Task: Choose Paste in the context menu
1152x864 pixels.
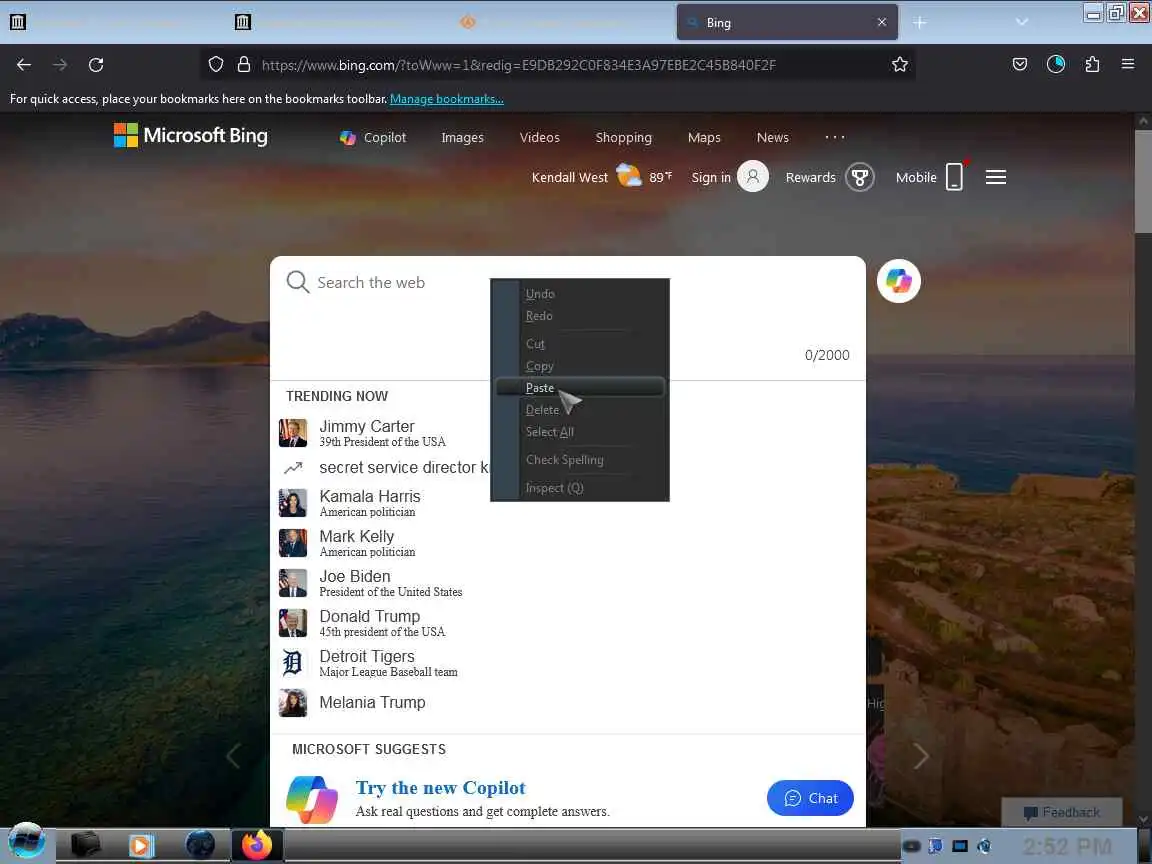Action: coord(580,387)
